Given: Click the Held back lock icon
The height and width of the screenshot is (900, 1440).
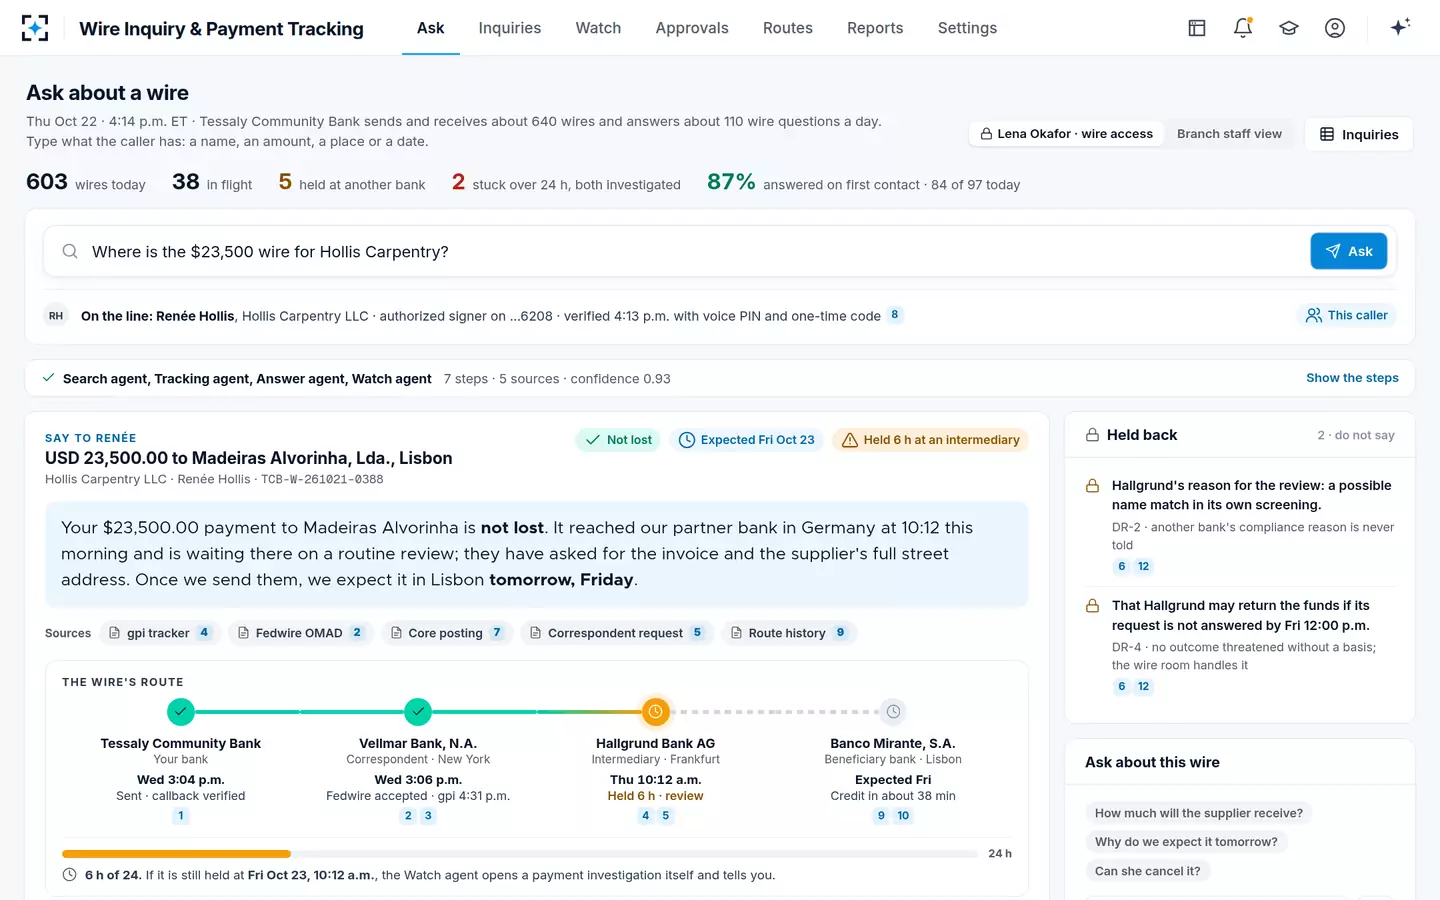Looking at the screenshot, I should point(1093,435).
